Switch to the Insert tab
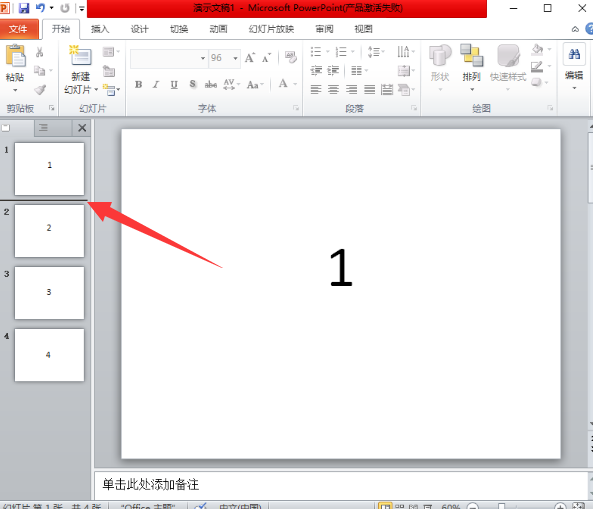 pos(100,29)
